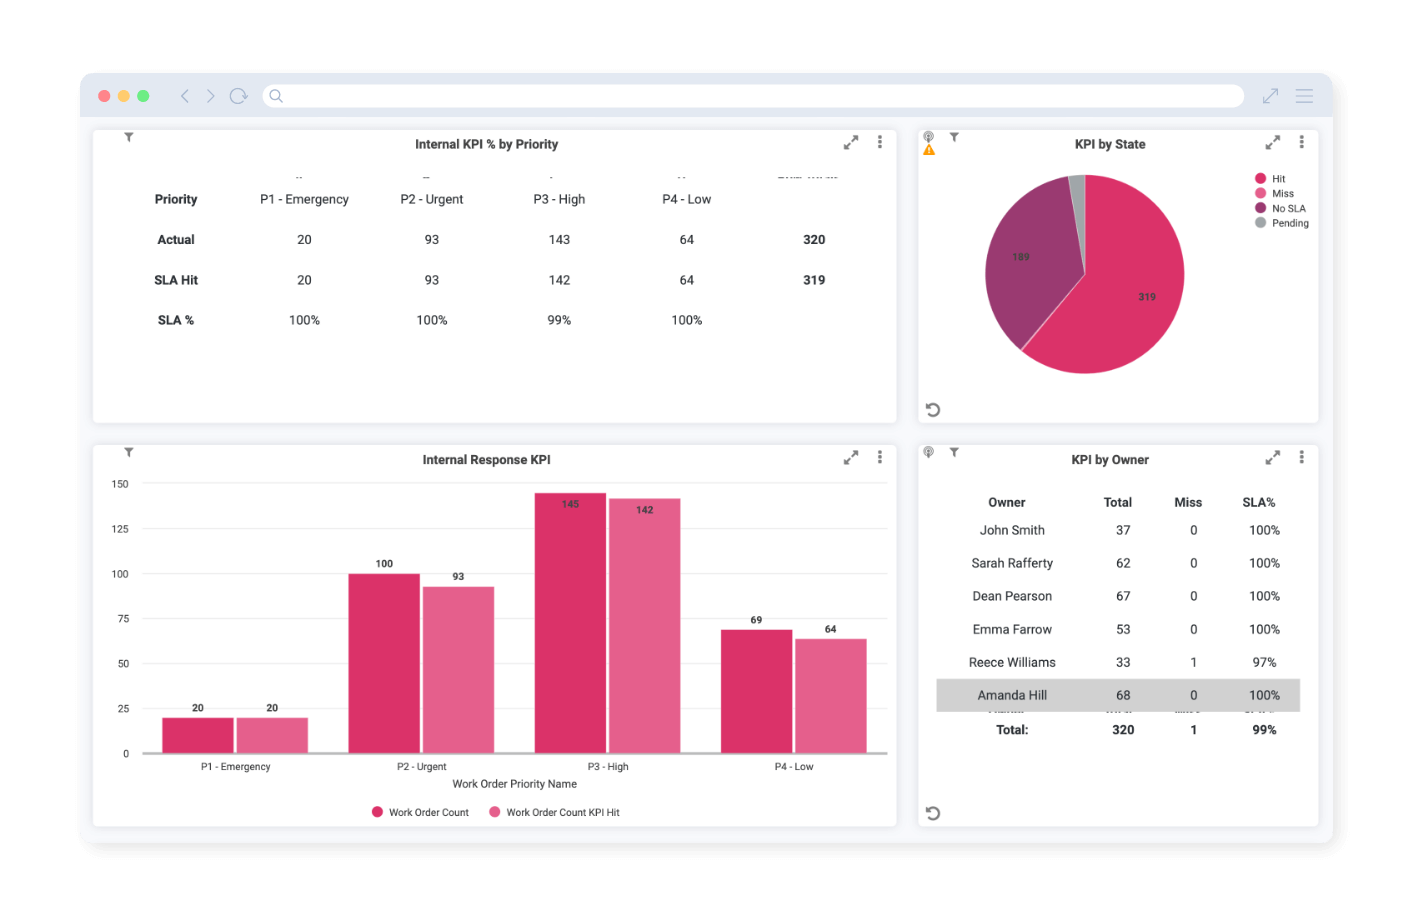Click the Actual value 143
The width and height of the screenshot is (1414, 916).
click(559, 239)
